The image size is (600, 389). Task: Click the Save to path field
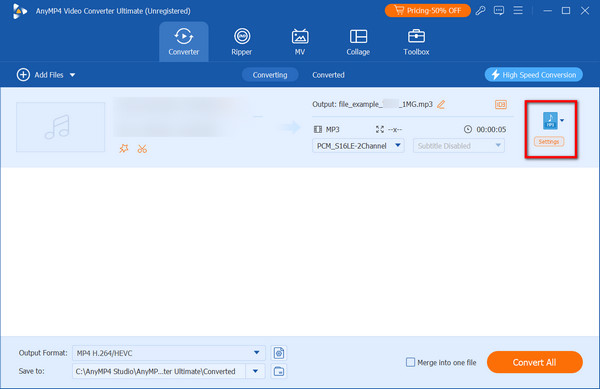[x=158, y=371]
